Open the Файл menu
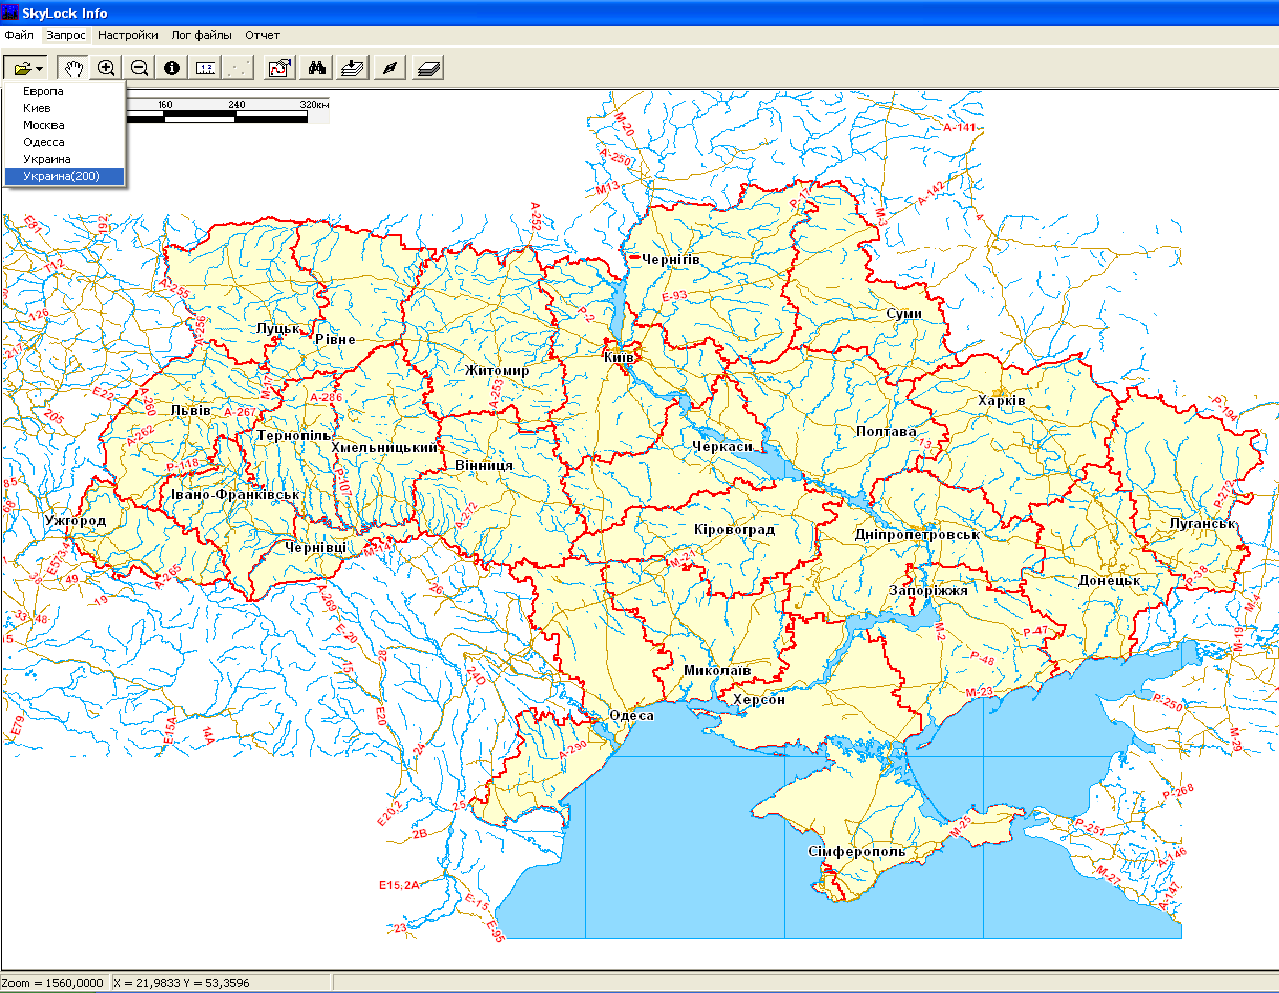The height and width of the screenshot is (993, 1279). pyautogui.click(x=19, y=35)
